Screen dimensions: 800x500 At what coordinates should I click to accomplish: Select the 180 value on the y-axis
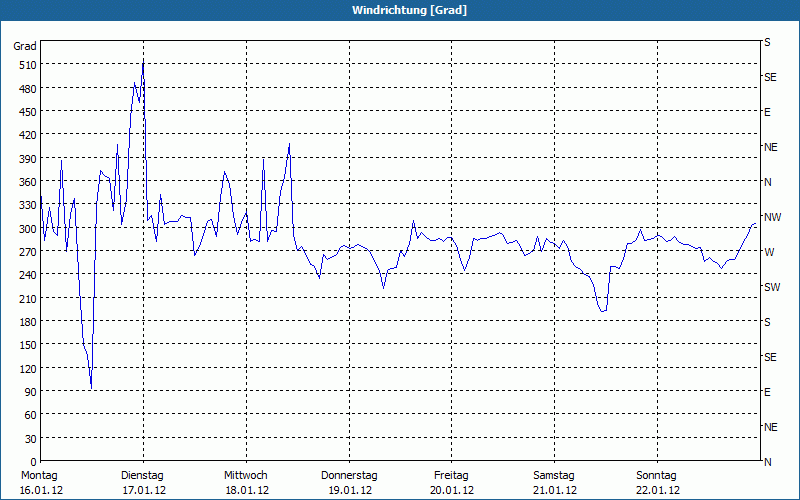tap(28, 322)
